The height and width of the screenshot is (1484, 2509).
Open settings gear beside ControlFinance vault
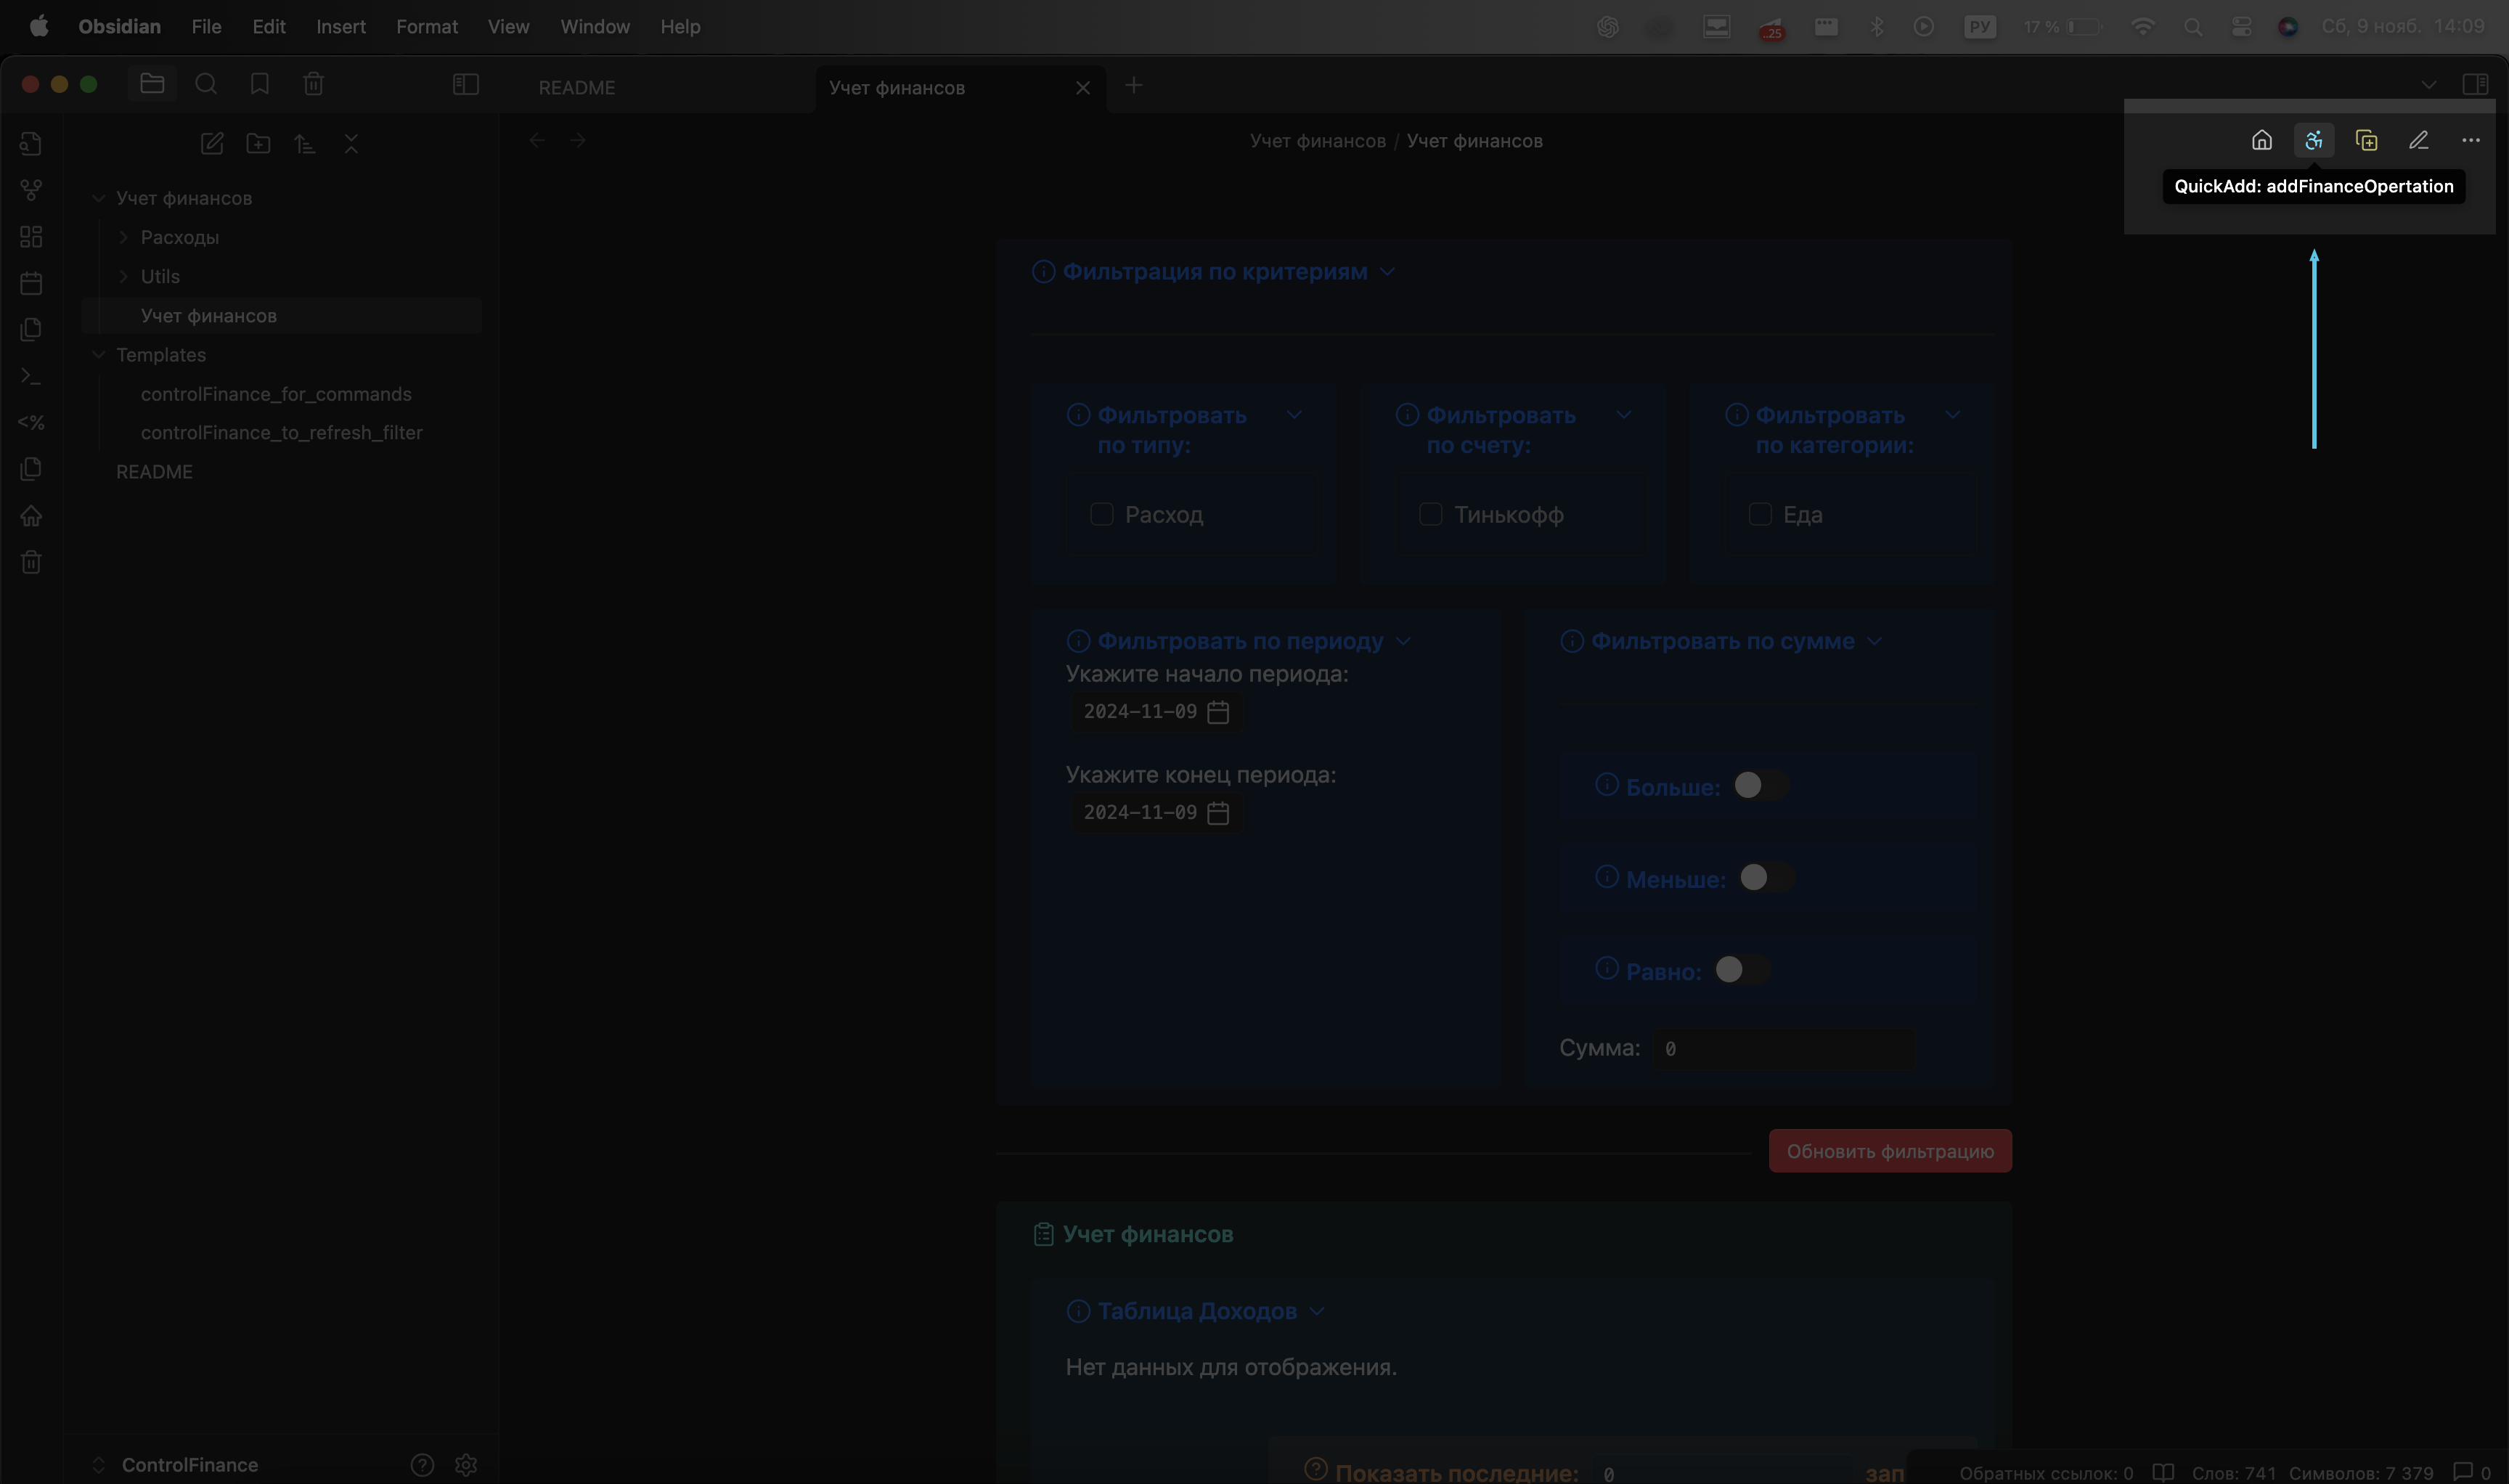465,1465
